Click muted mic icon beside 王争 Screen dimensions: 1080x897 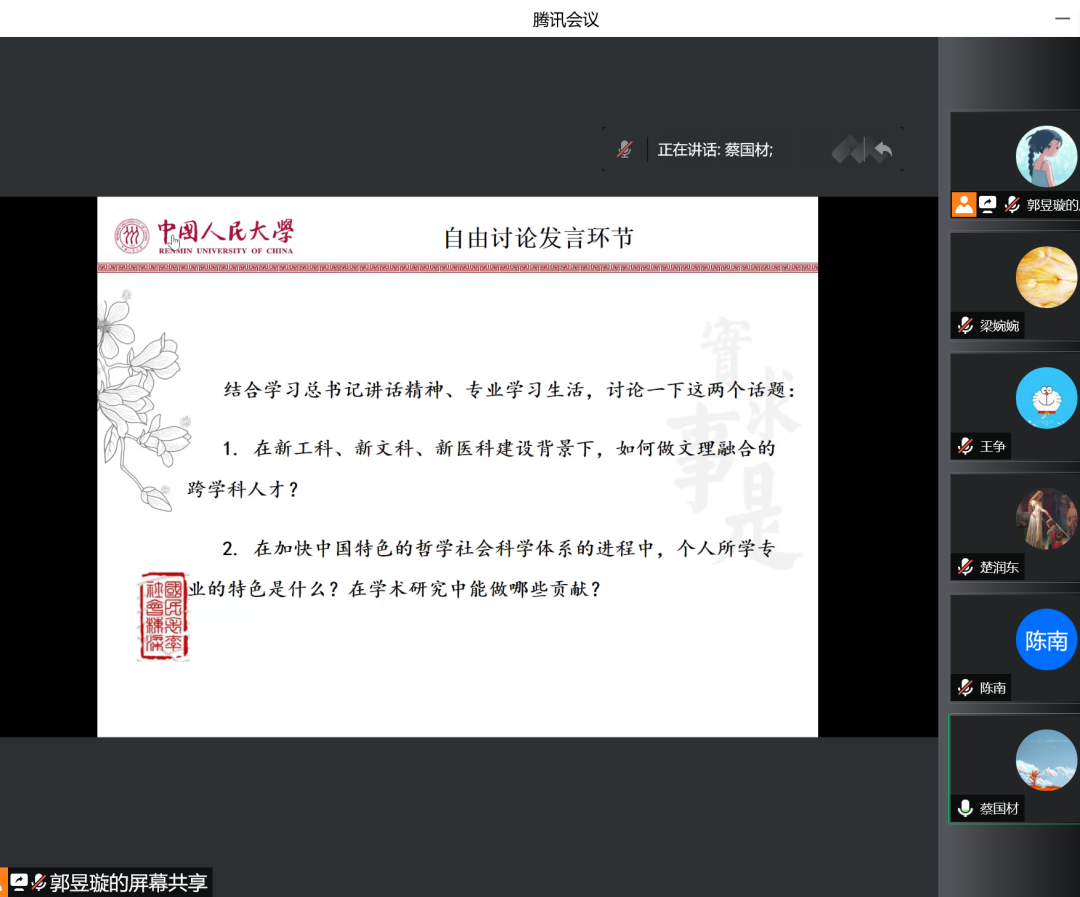(965, 446)
